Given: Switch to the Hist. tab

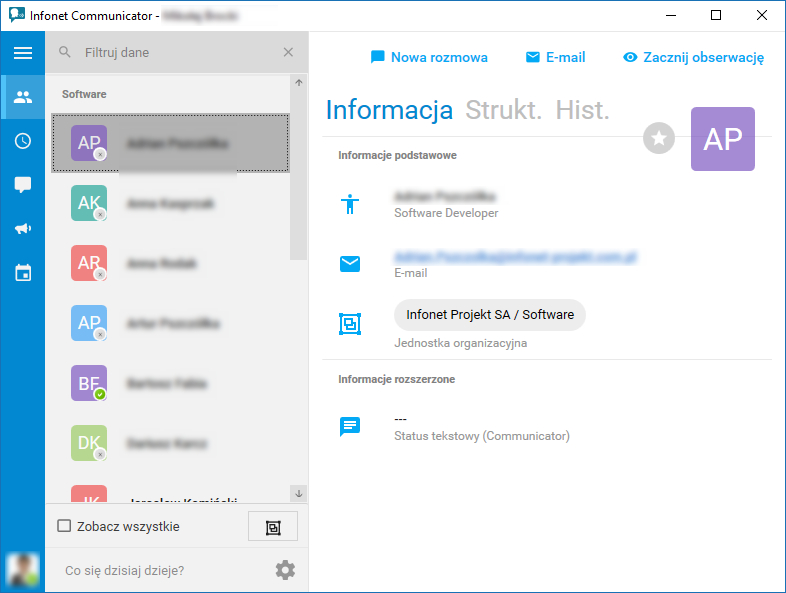Looking at the screenshot, I should (582, 110).
